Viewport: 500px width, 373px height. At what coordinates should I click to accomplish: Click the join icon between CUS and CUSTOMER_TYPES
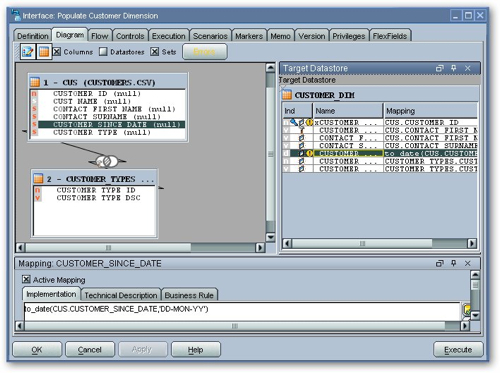click(x=107, y=161)
